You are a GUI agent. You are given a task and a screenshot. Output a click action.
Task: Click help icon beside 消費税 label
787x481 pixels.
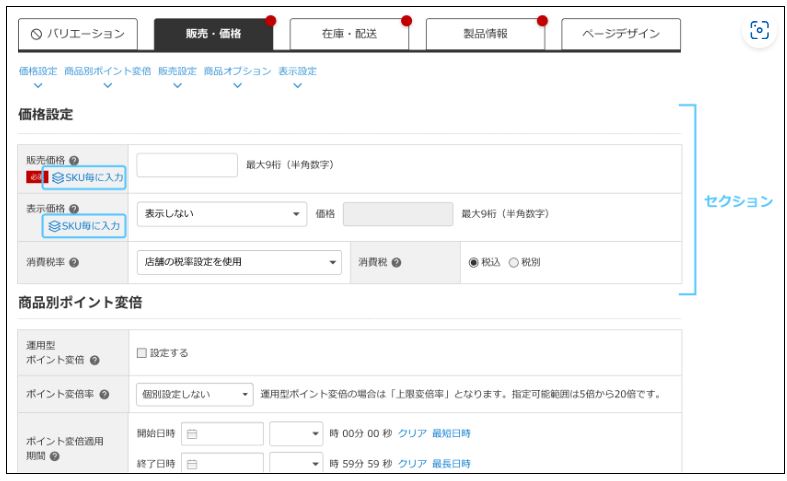(x=397, y=263)
